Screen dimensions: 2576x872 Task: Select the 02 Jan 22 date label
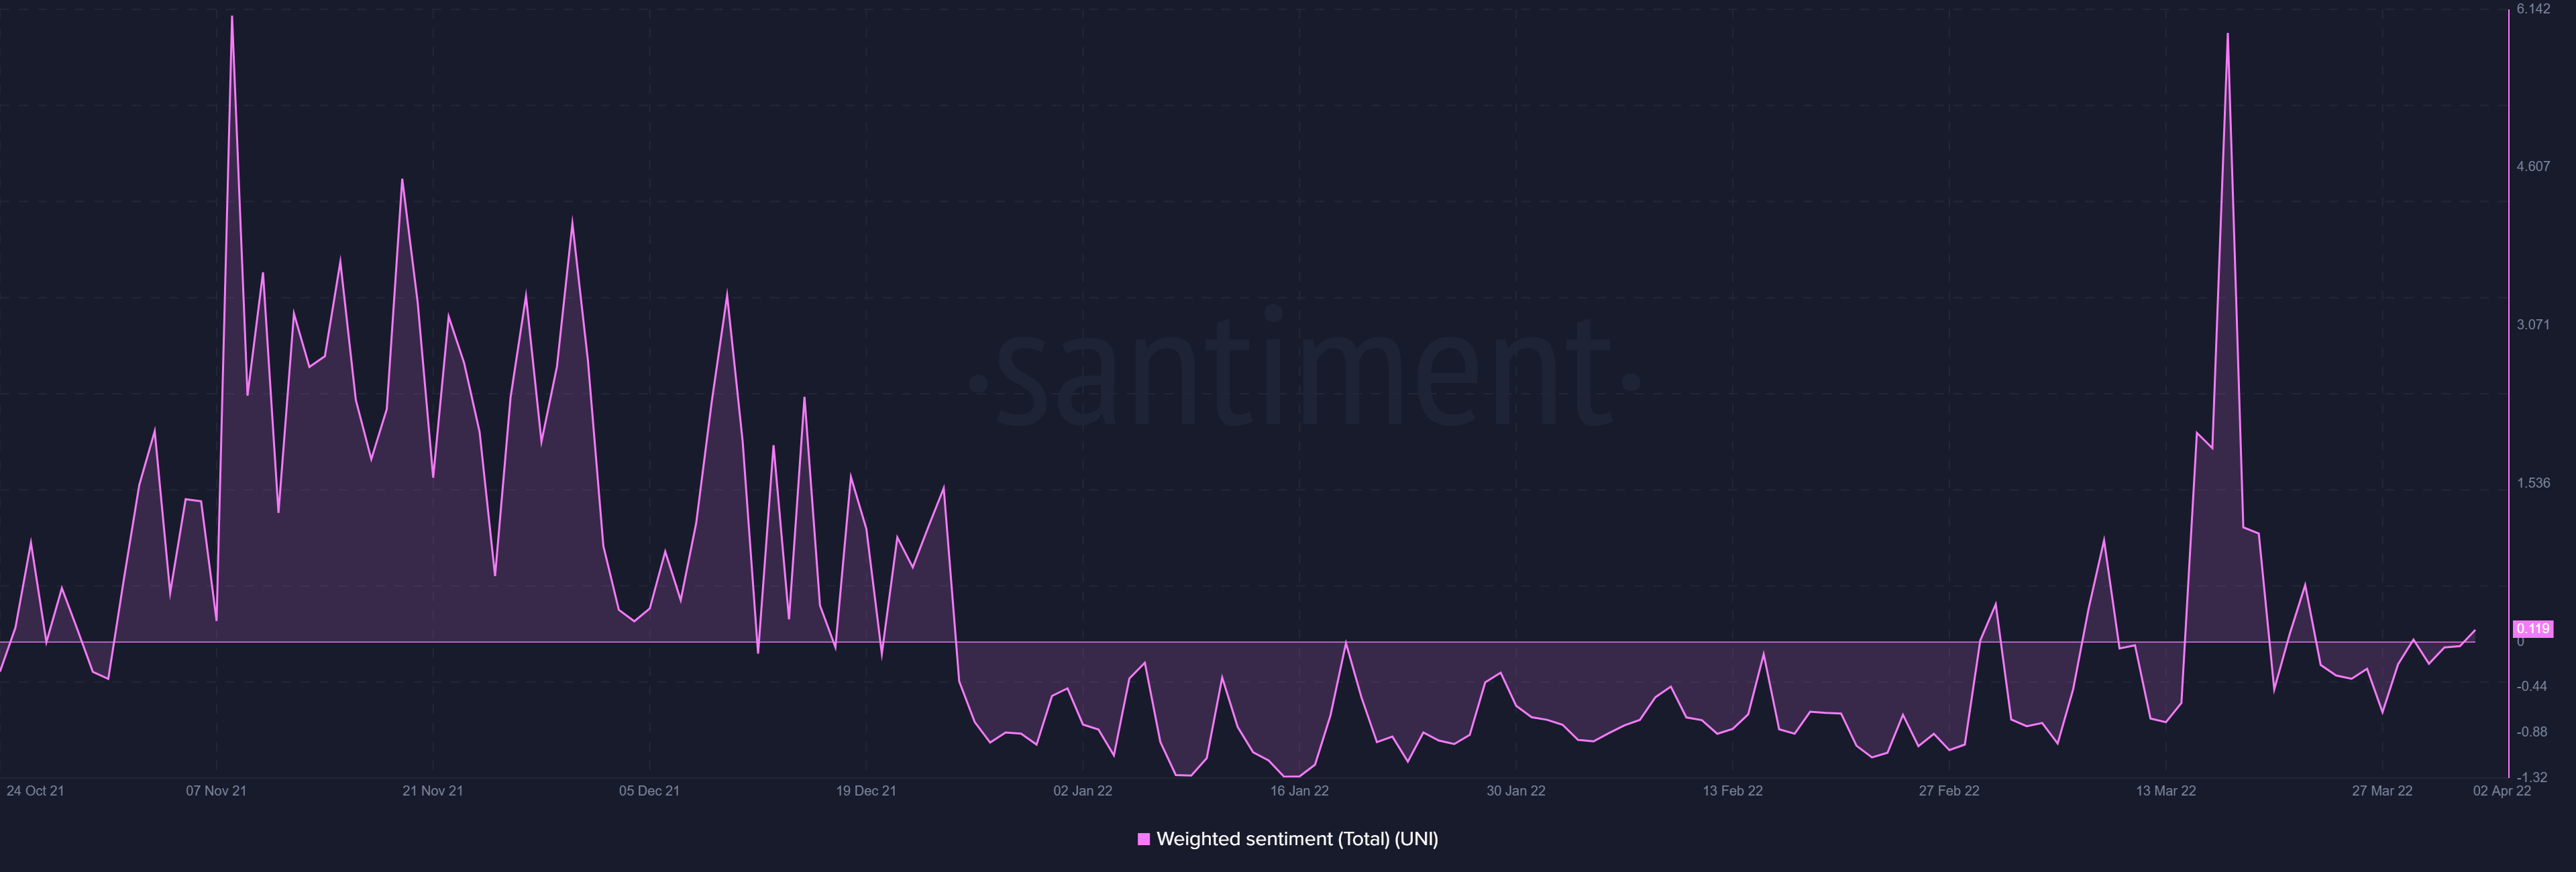1084,790
